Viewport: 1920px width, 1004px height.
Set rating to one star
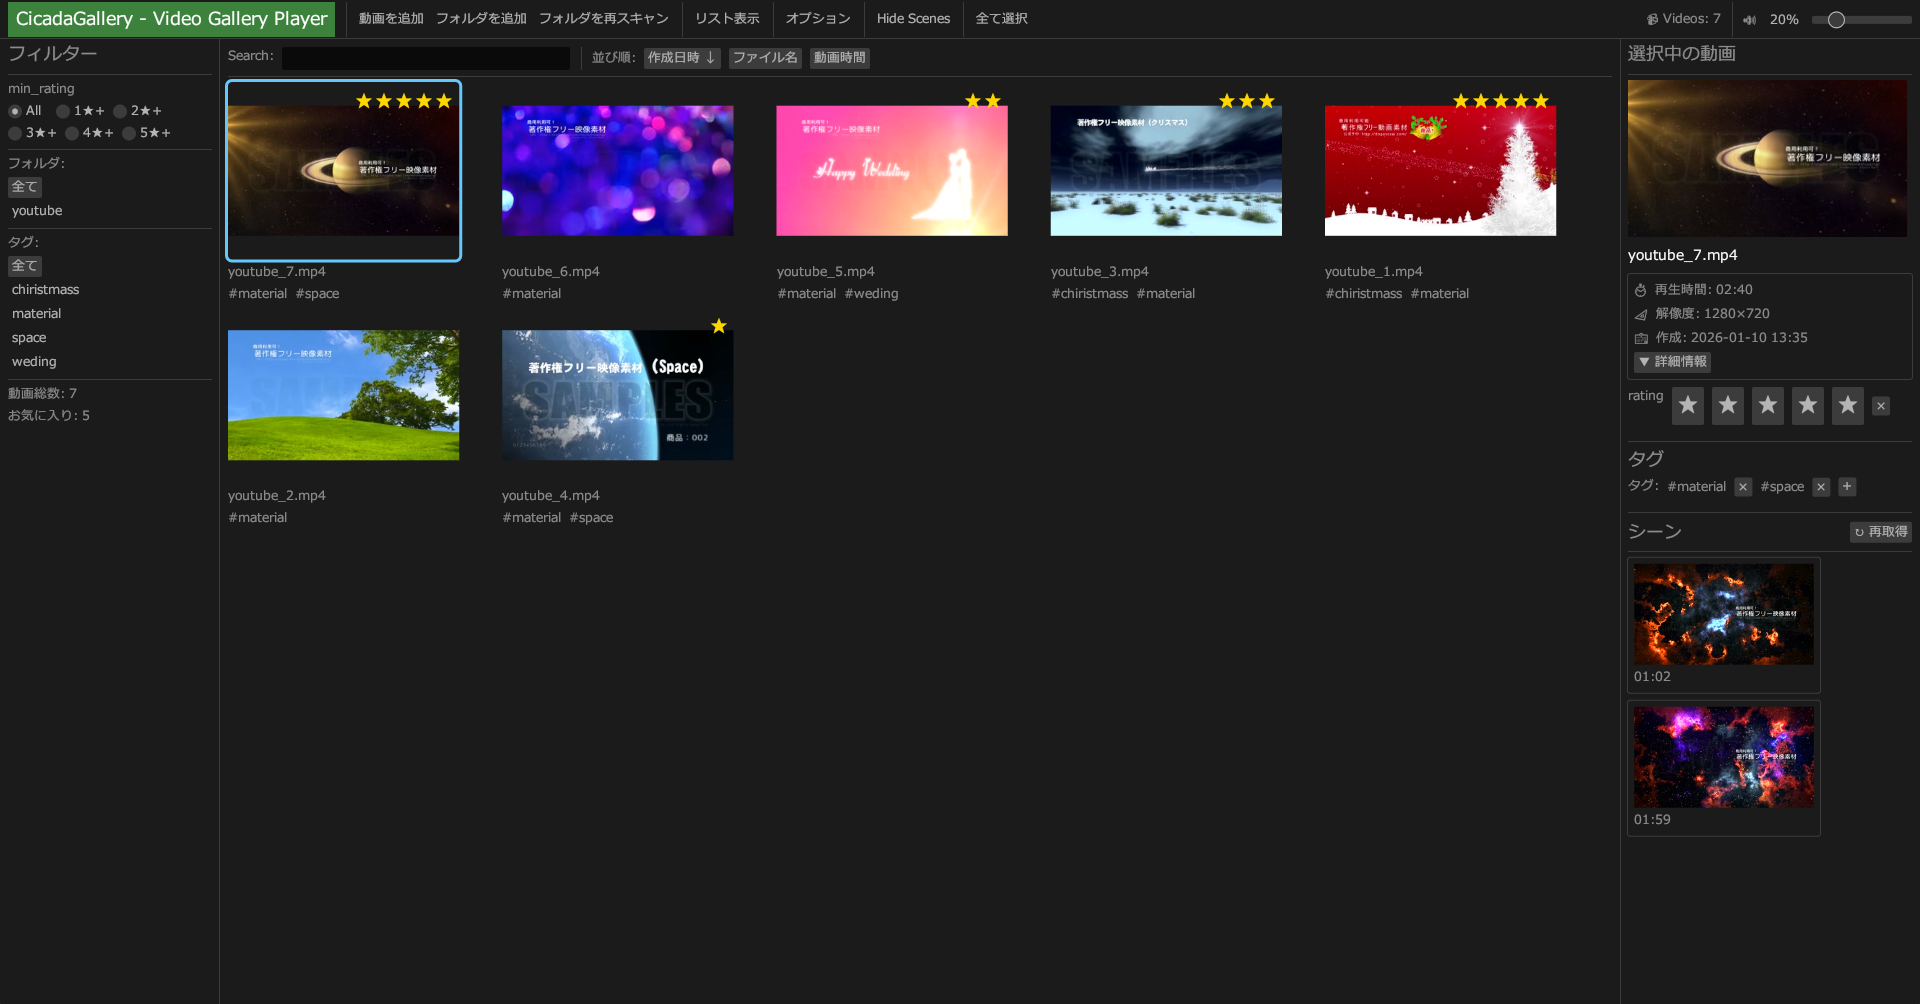[x=1687, y=406]
